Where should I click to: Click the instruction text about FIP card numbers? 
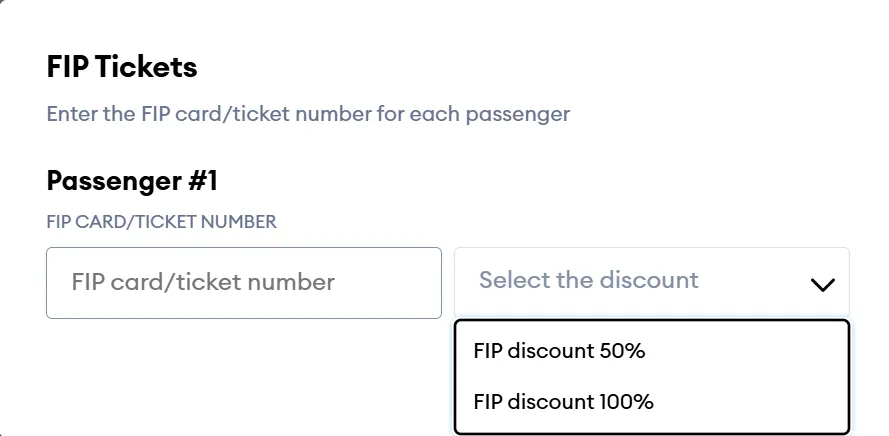308,114
